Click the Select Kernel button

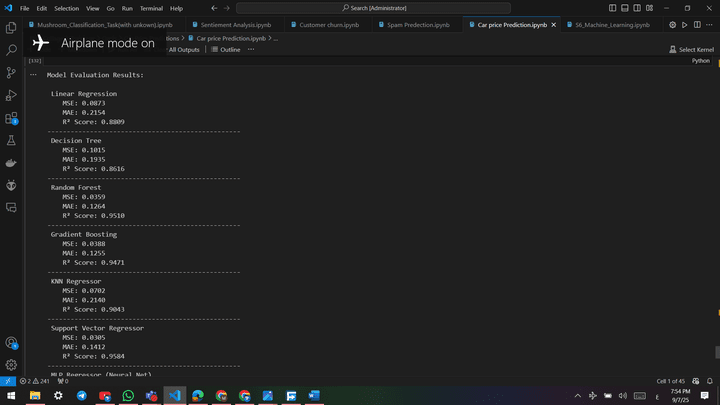[692, 50]
